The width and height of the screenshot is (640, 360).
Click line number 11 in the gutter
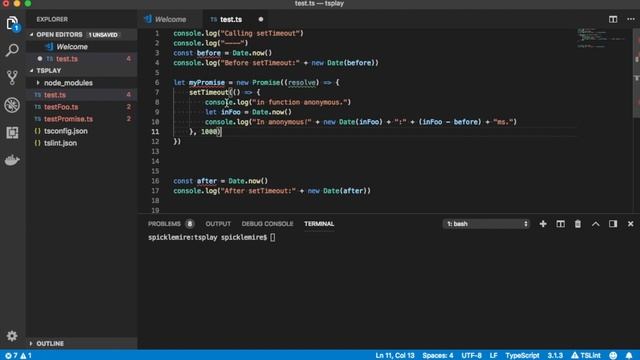pyautogui.click(x=156, y=131)
